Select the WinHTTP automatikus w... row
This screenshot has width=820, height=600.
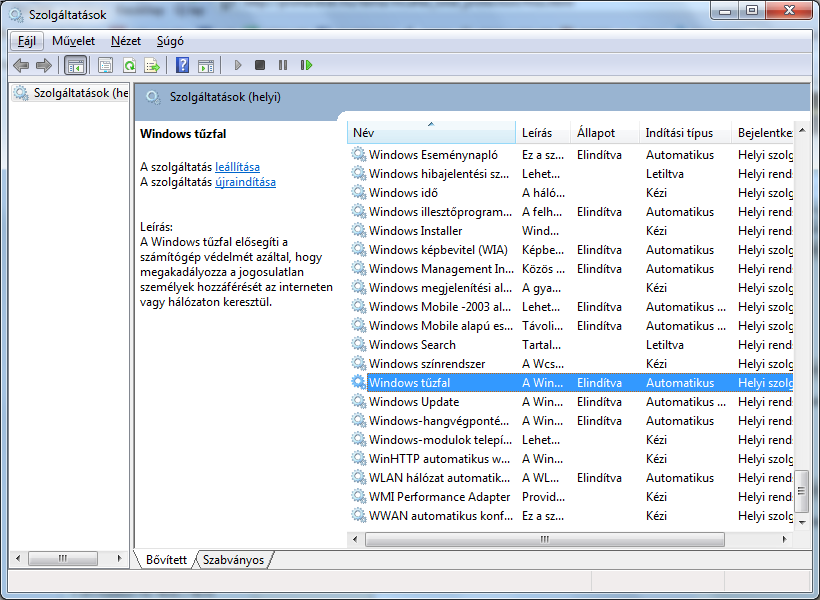[571, 458]
